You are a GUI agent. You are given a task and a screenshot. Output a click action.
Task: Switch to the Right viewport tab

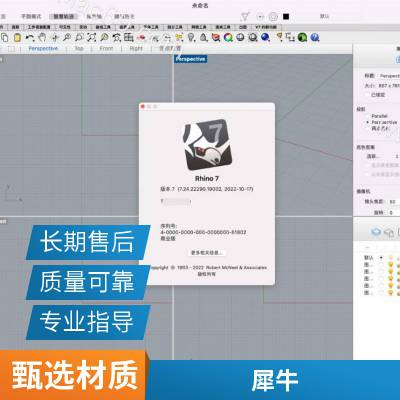136,48
